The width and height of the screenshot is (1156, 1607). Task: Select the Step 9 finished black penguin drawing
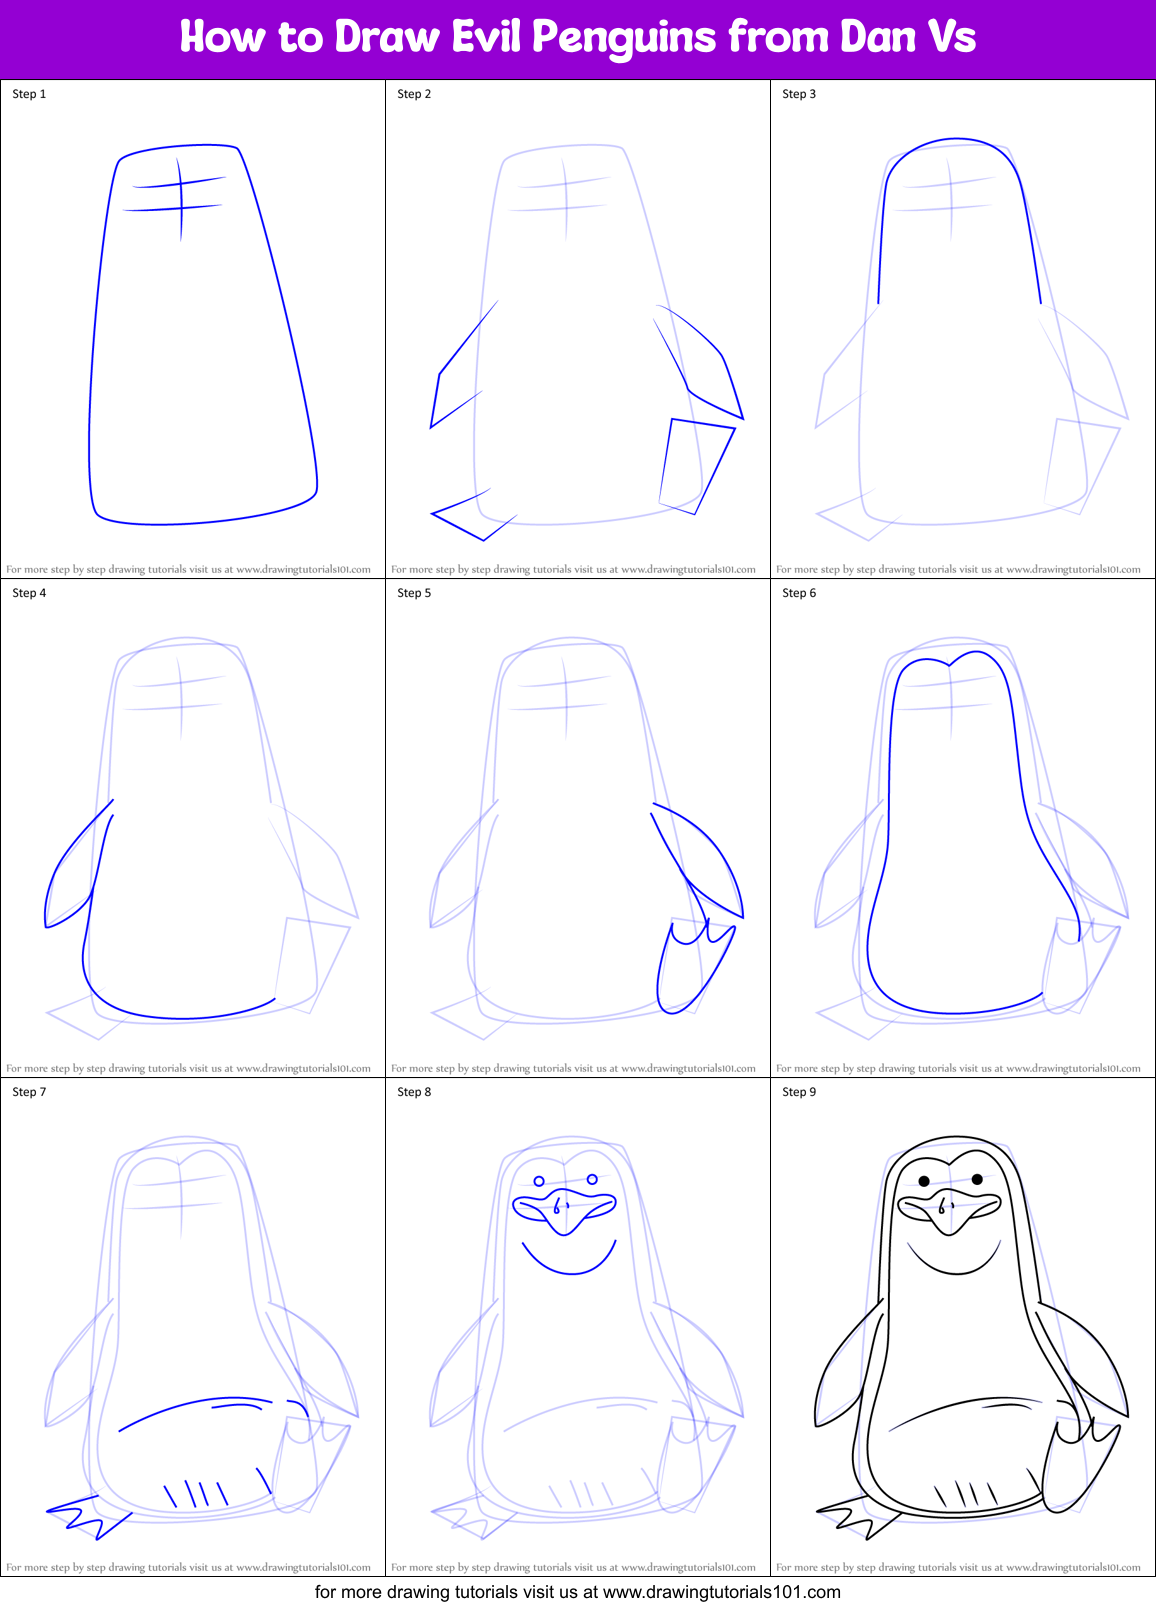(971, 1337)
